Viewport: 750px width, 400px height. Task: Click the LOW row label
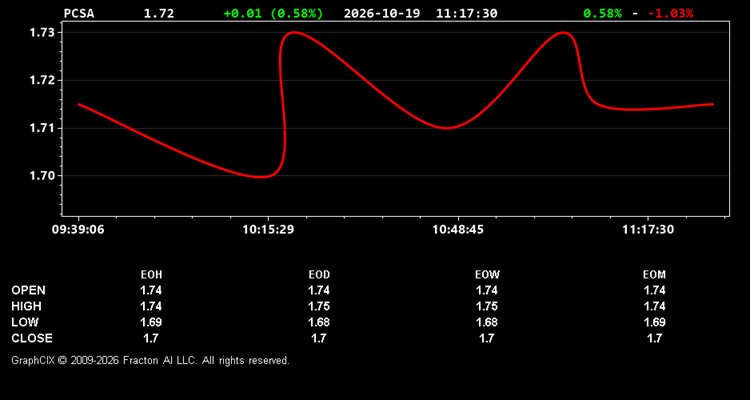coord(25,322)
